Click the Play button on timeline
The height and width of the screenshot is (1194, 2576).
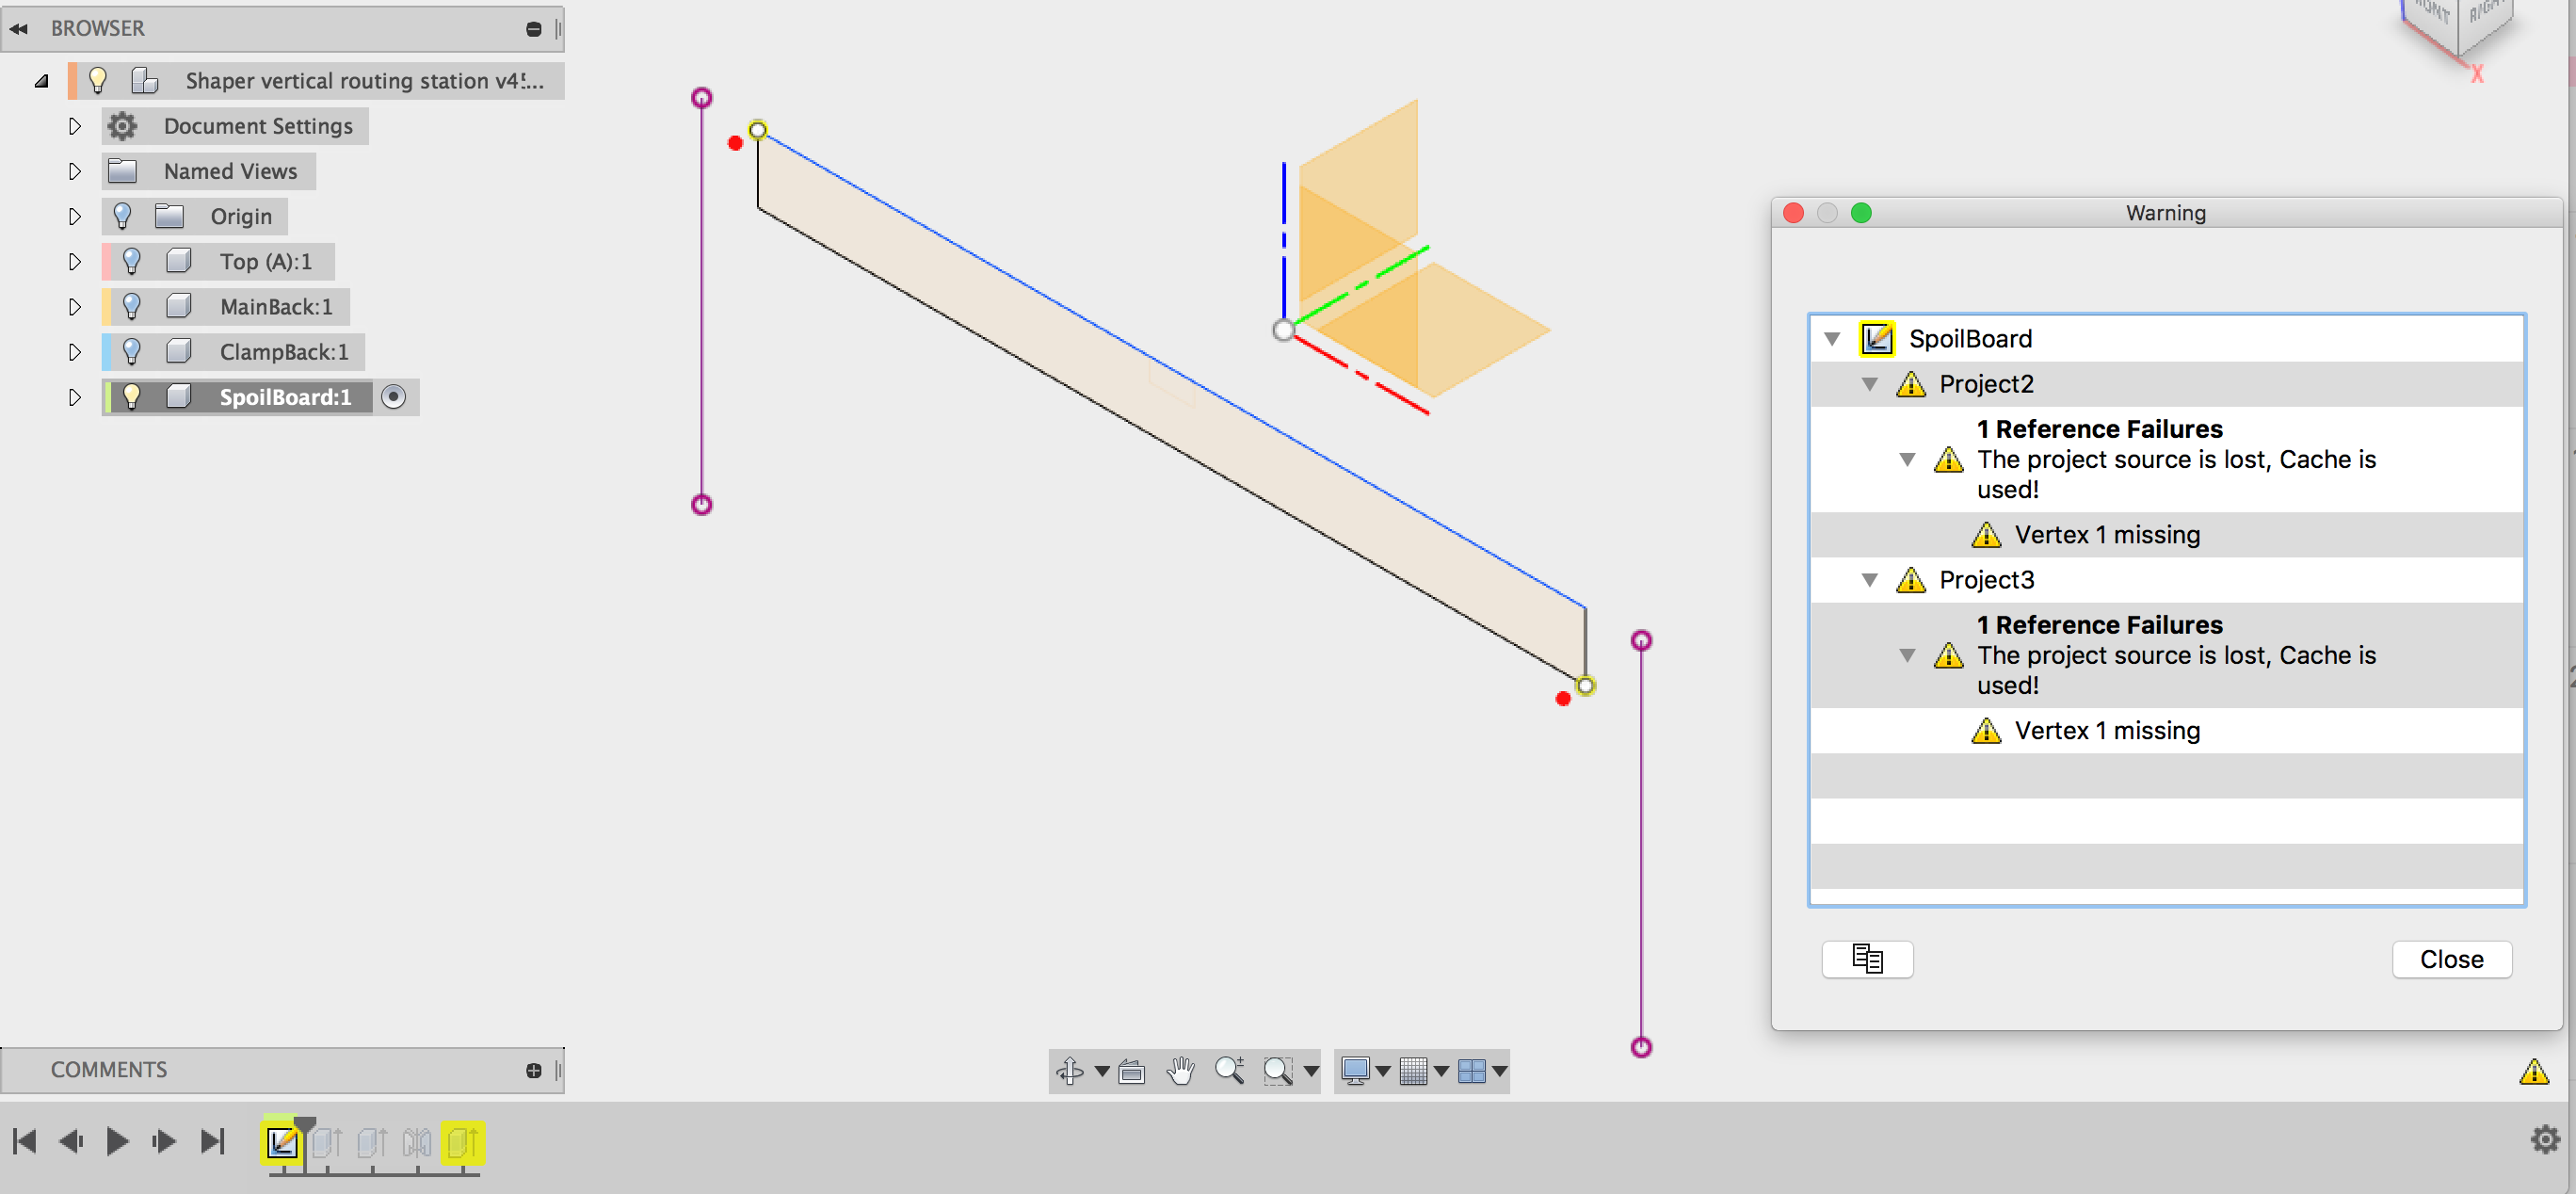(117, 1141)
